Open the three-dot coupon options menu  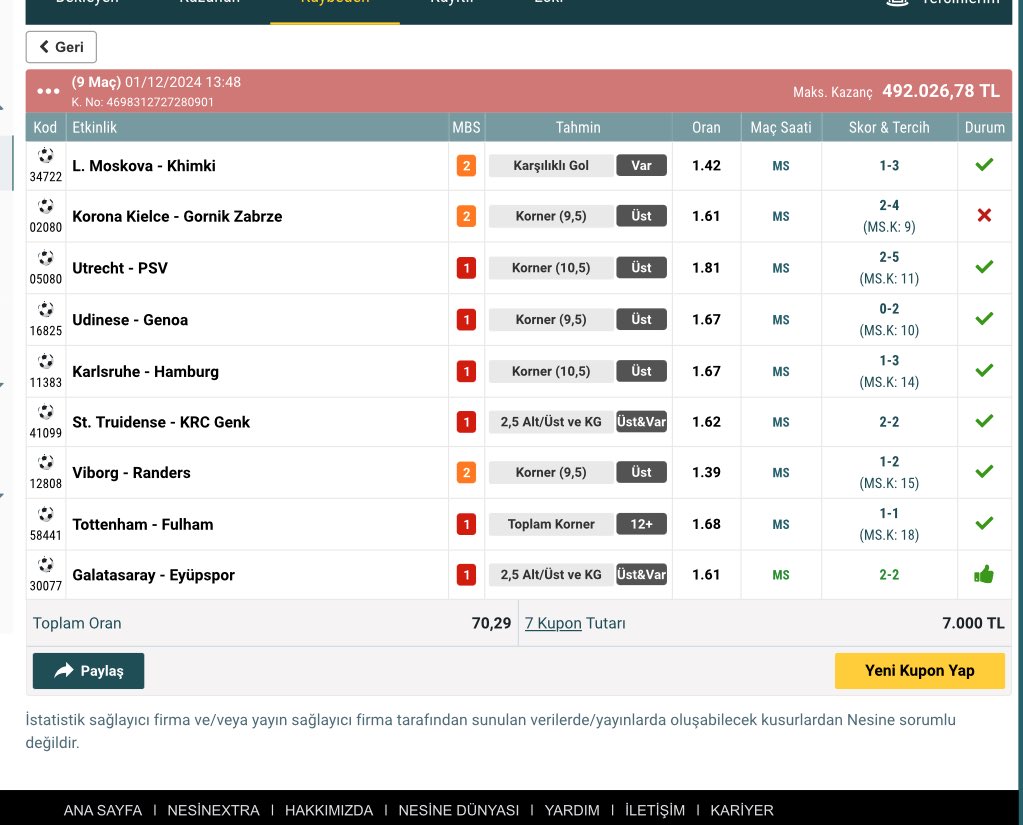click(48, 91)
